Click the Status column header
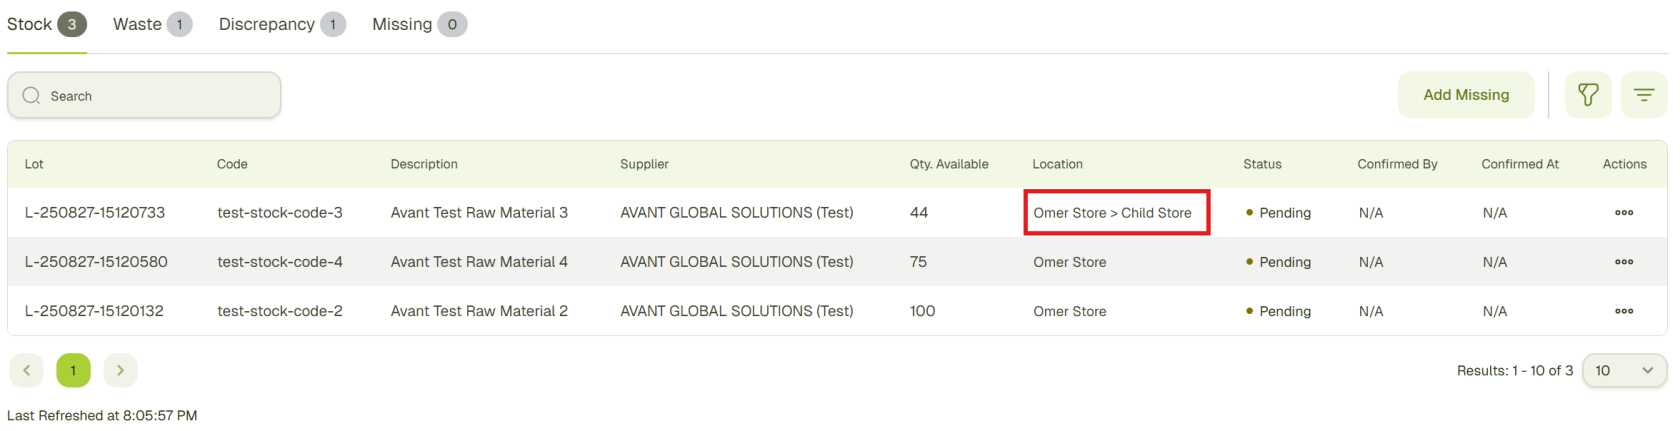Viewport: 1680px width, 431px height. [x=1262, y=164]
